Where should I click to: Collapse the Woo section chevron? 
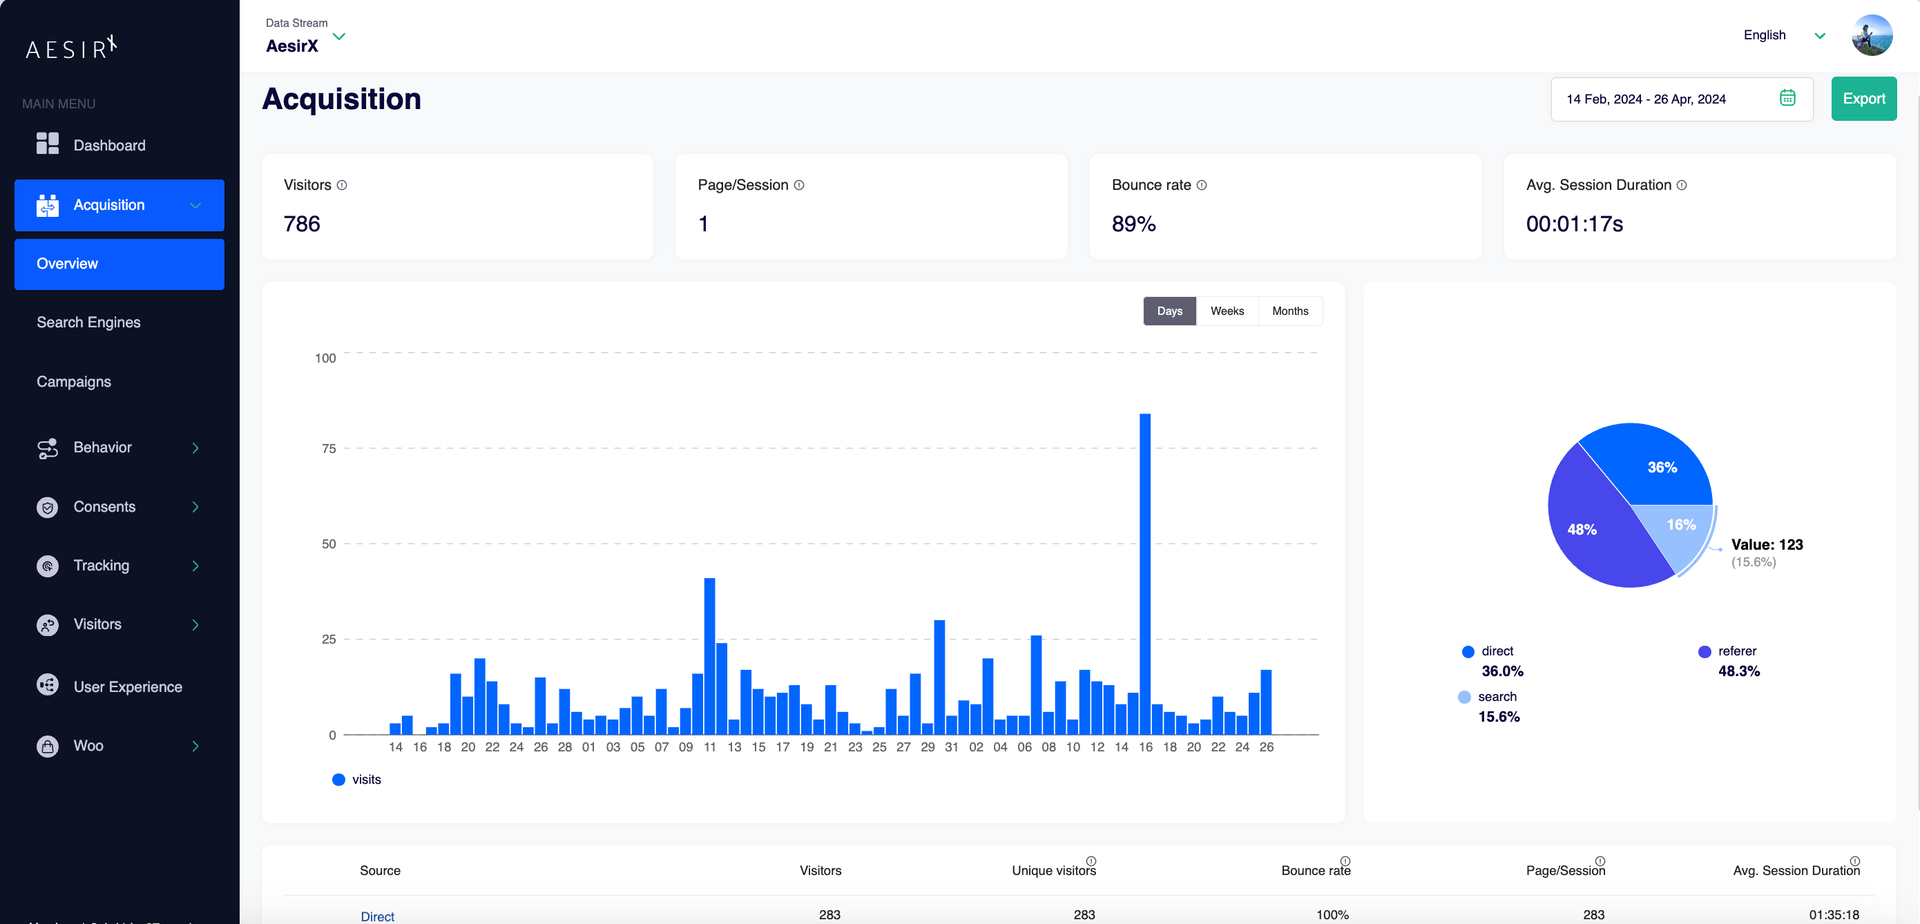(196, 746)
